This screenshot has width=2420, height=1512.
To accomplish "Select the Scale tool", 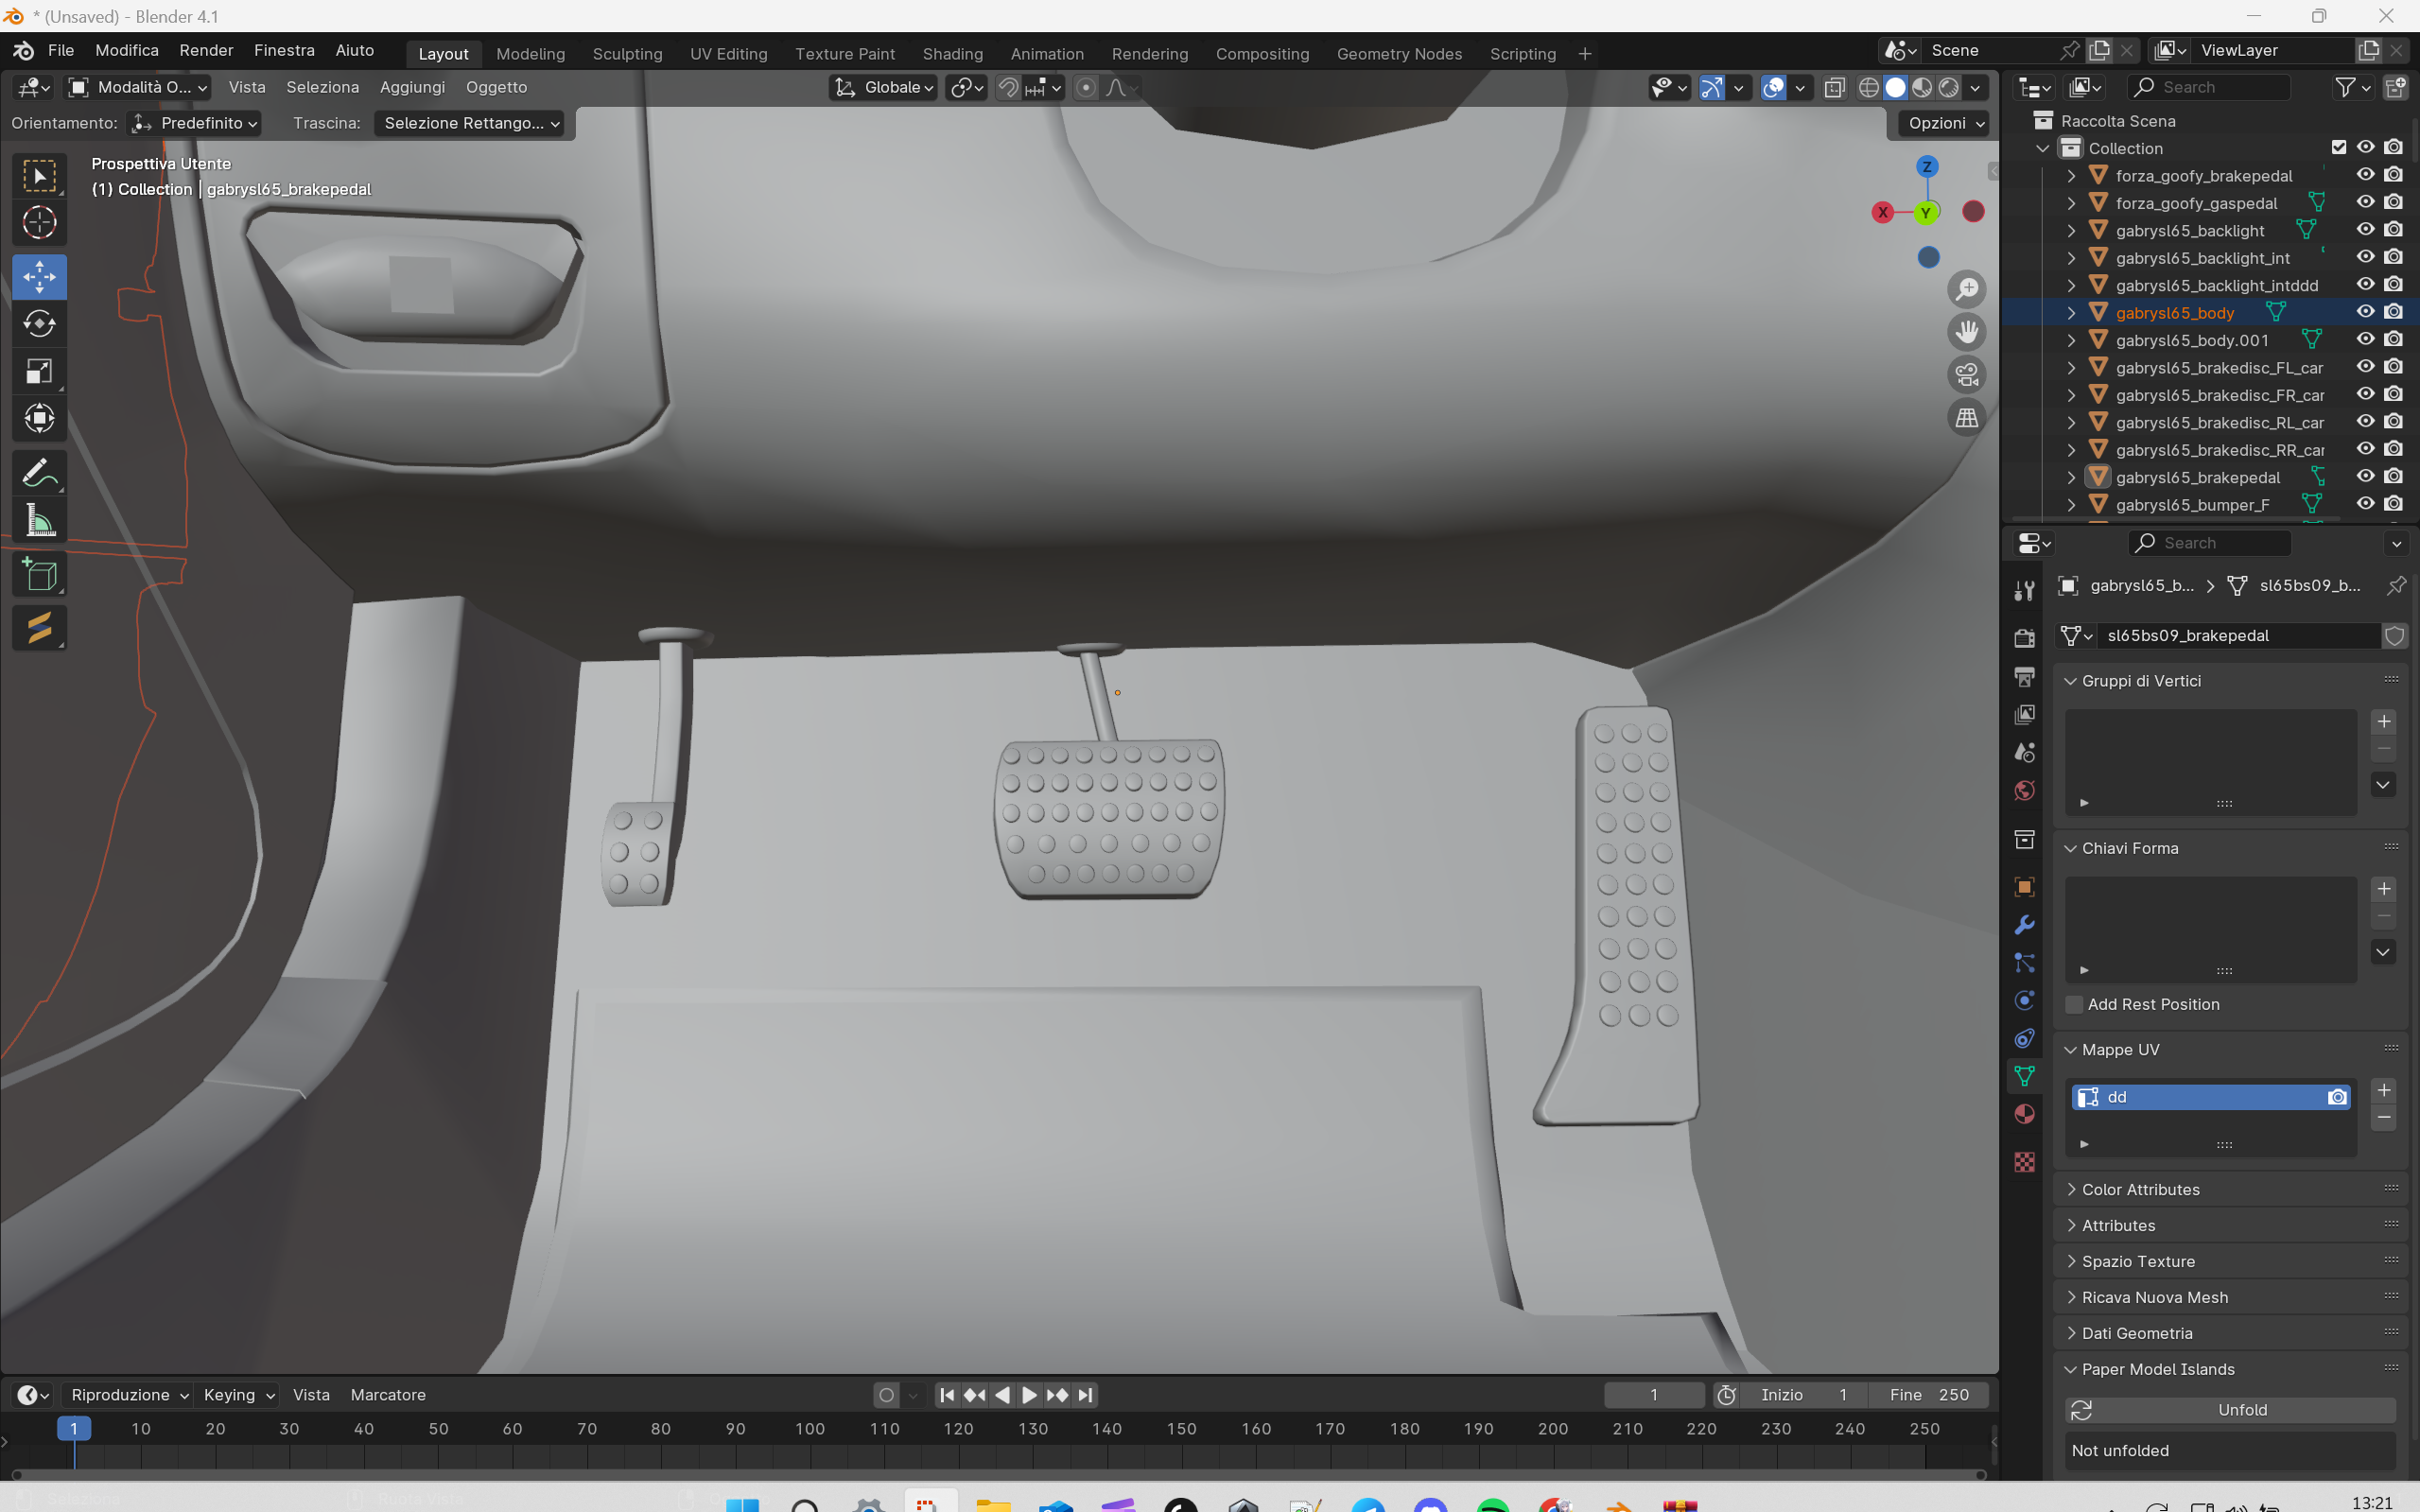I will 39,372.
